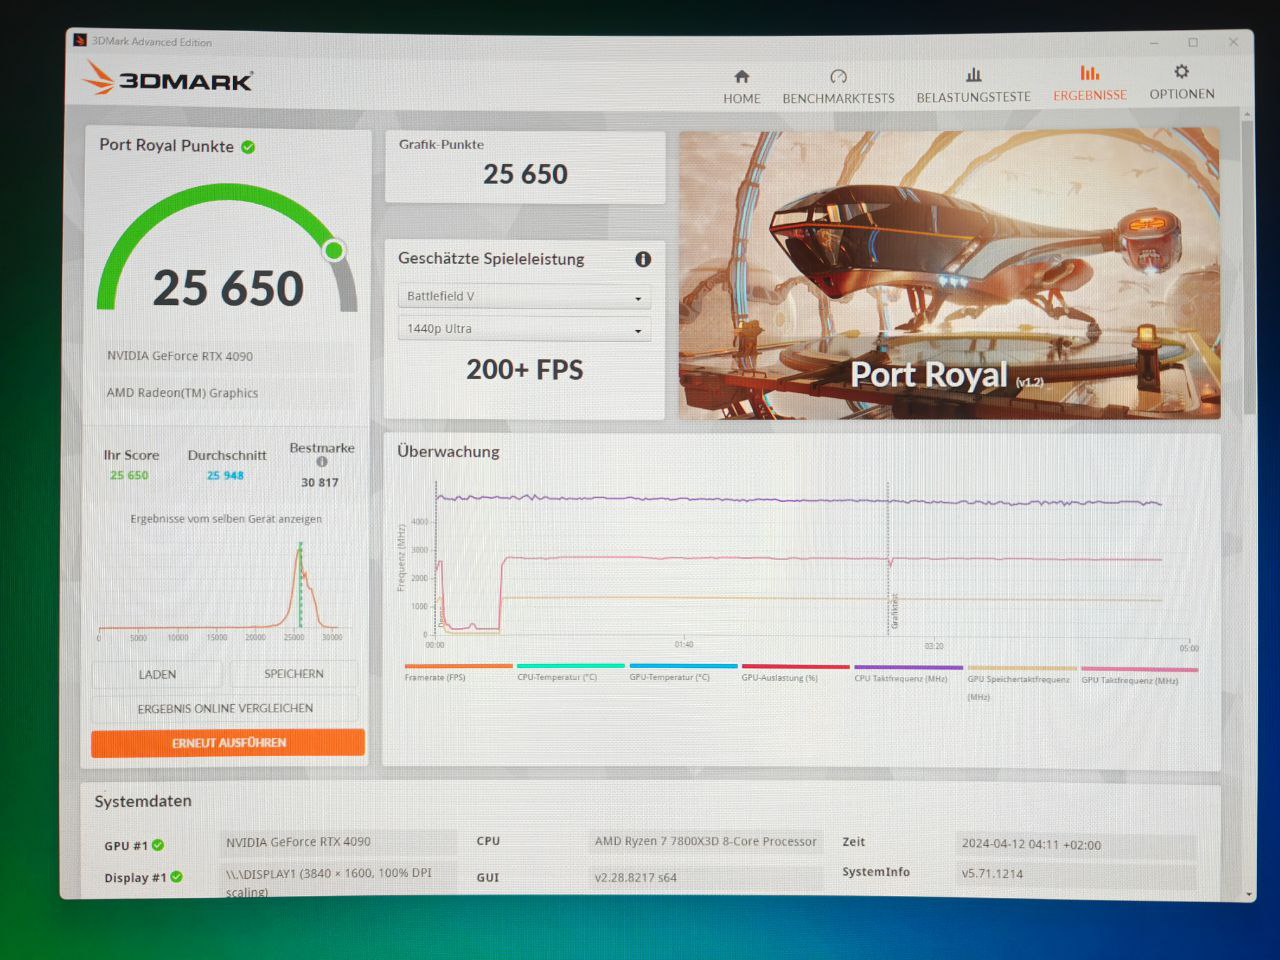Image resolution: width=1280 pixels, height=960 pixels.
Task: Switch to ERGEBNISSE tab label
Action: coord(1089,95)
